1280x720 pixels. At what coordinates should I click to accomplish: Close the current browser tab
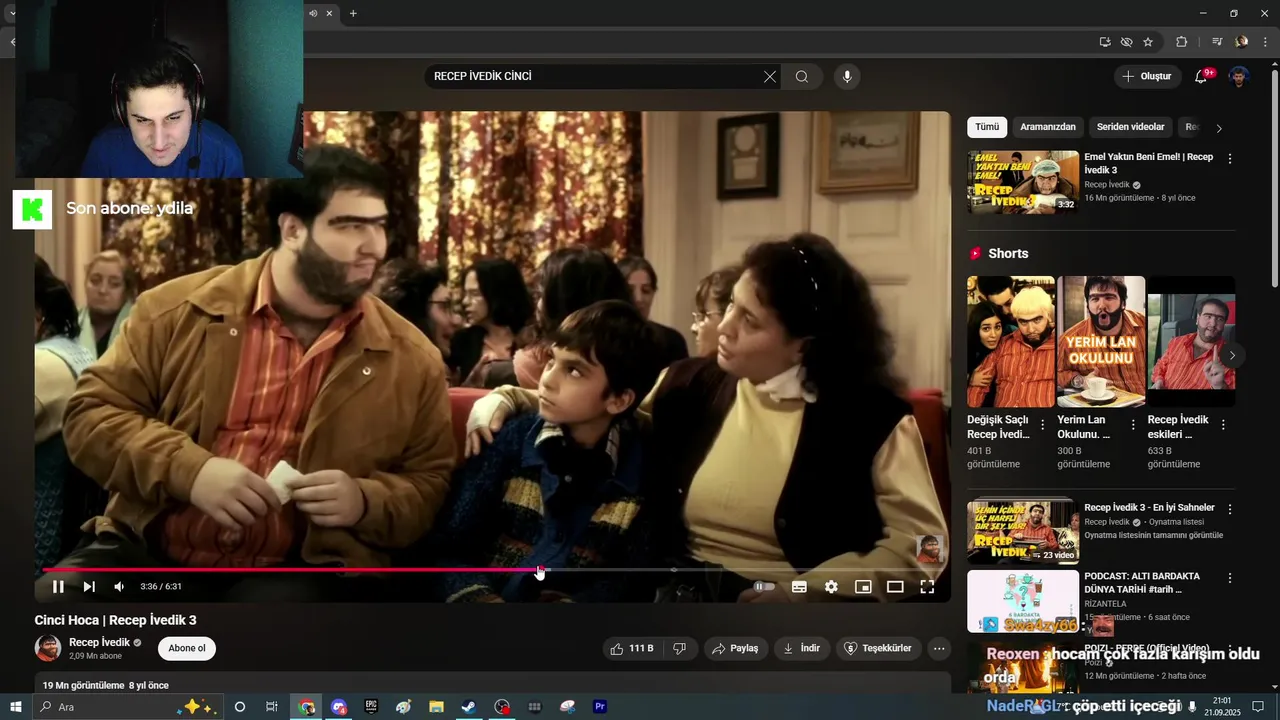click(x=330, y=13)
